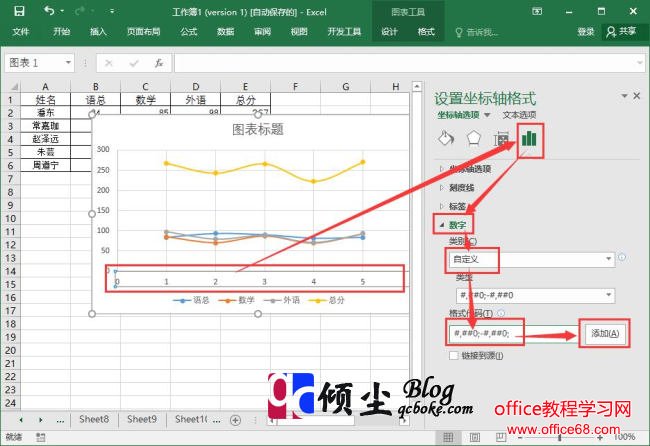Click the 添加(A) button
Screen dimensions: 650x446
(x=605, y=333)
